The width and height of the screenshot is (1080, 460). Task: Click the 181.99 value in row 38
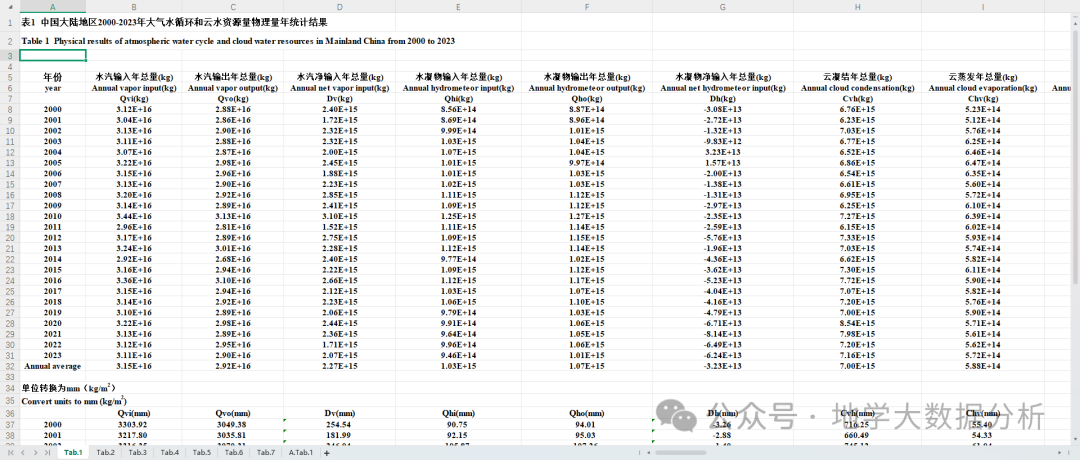(340, 435)
